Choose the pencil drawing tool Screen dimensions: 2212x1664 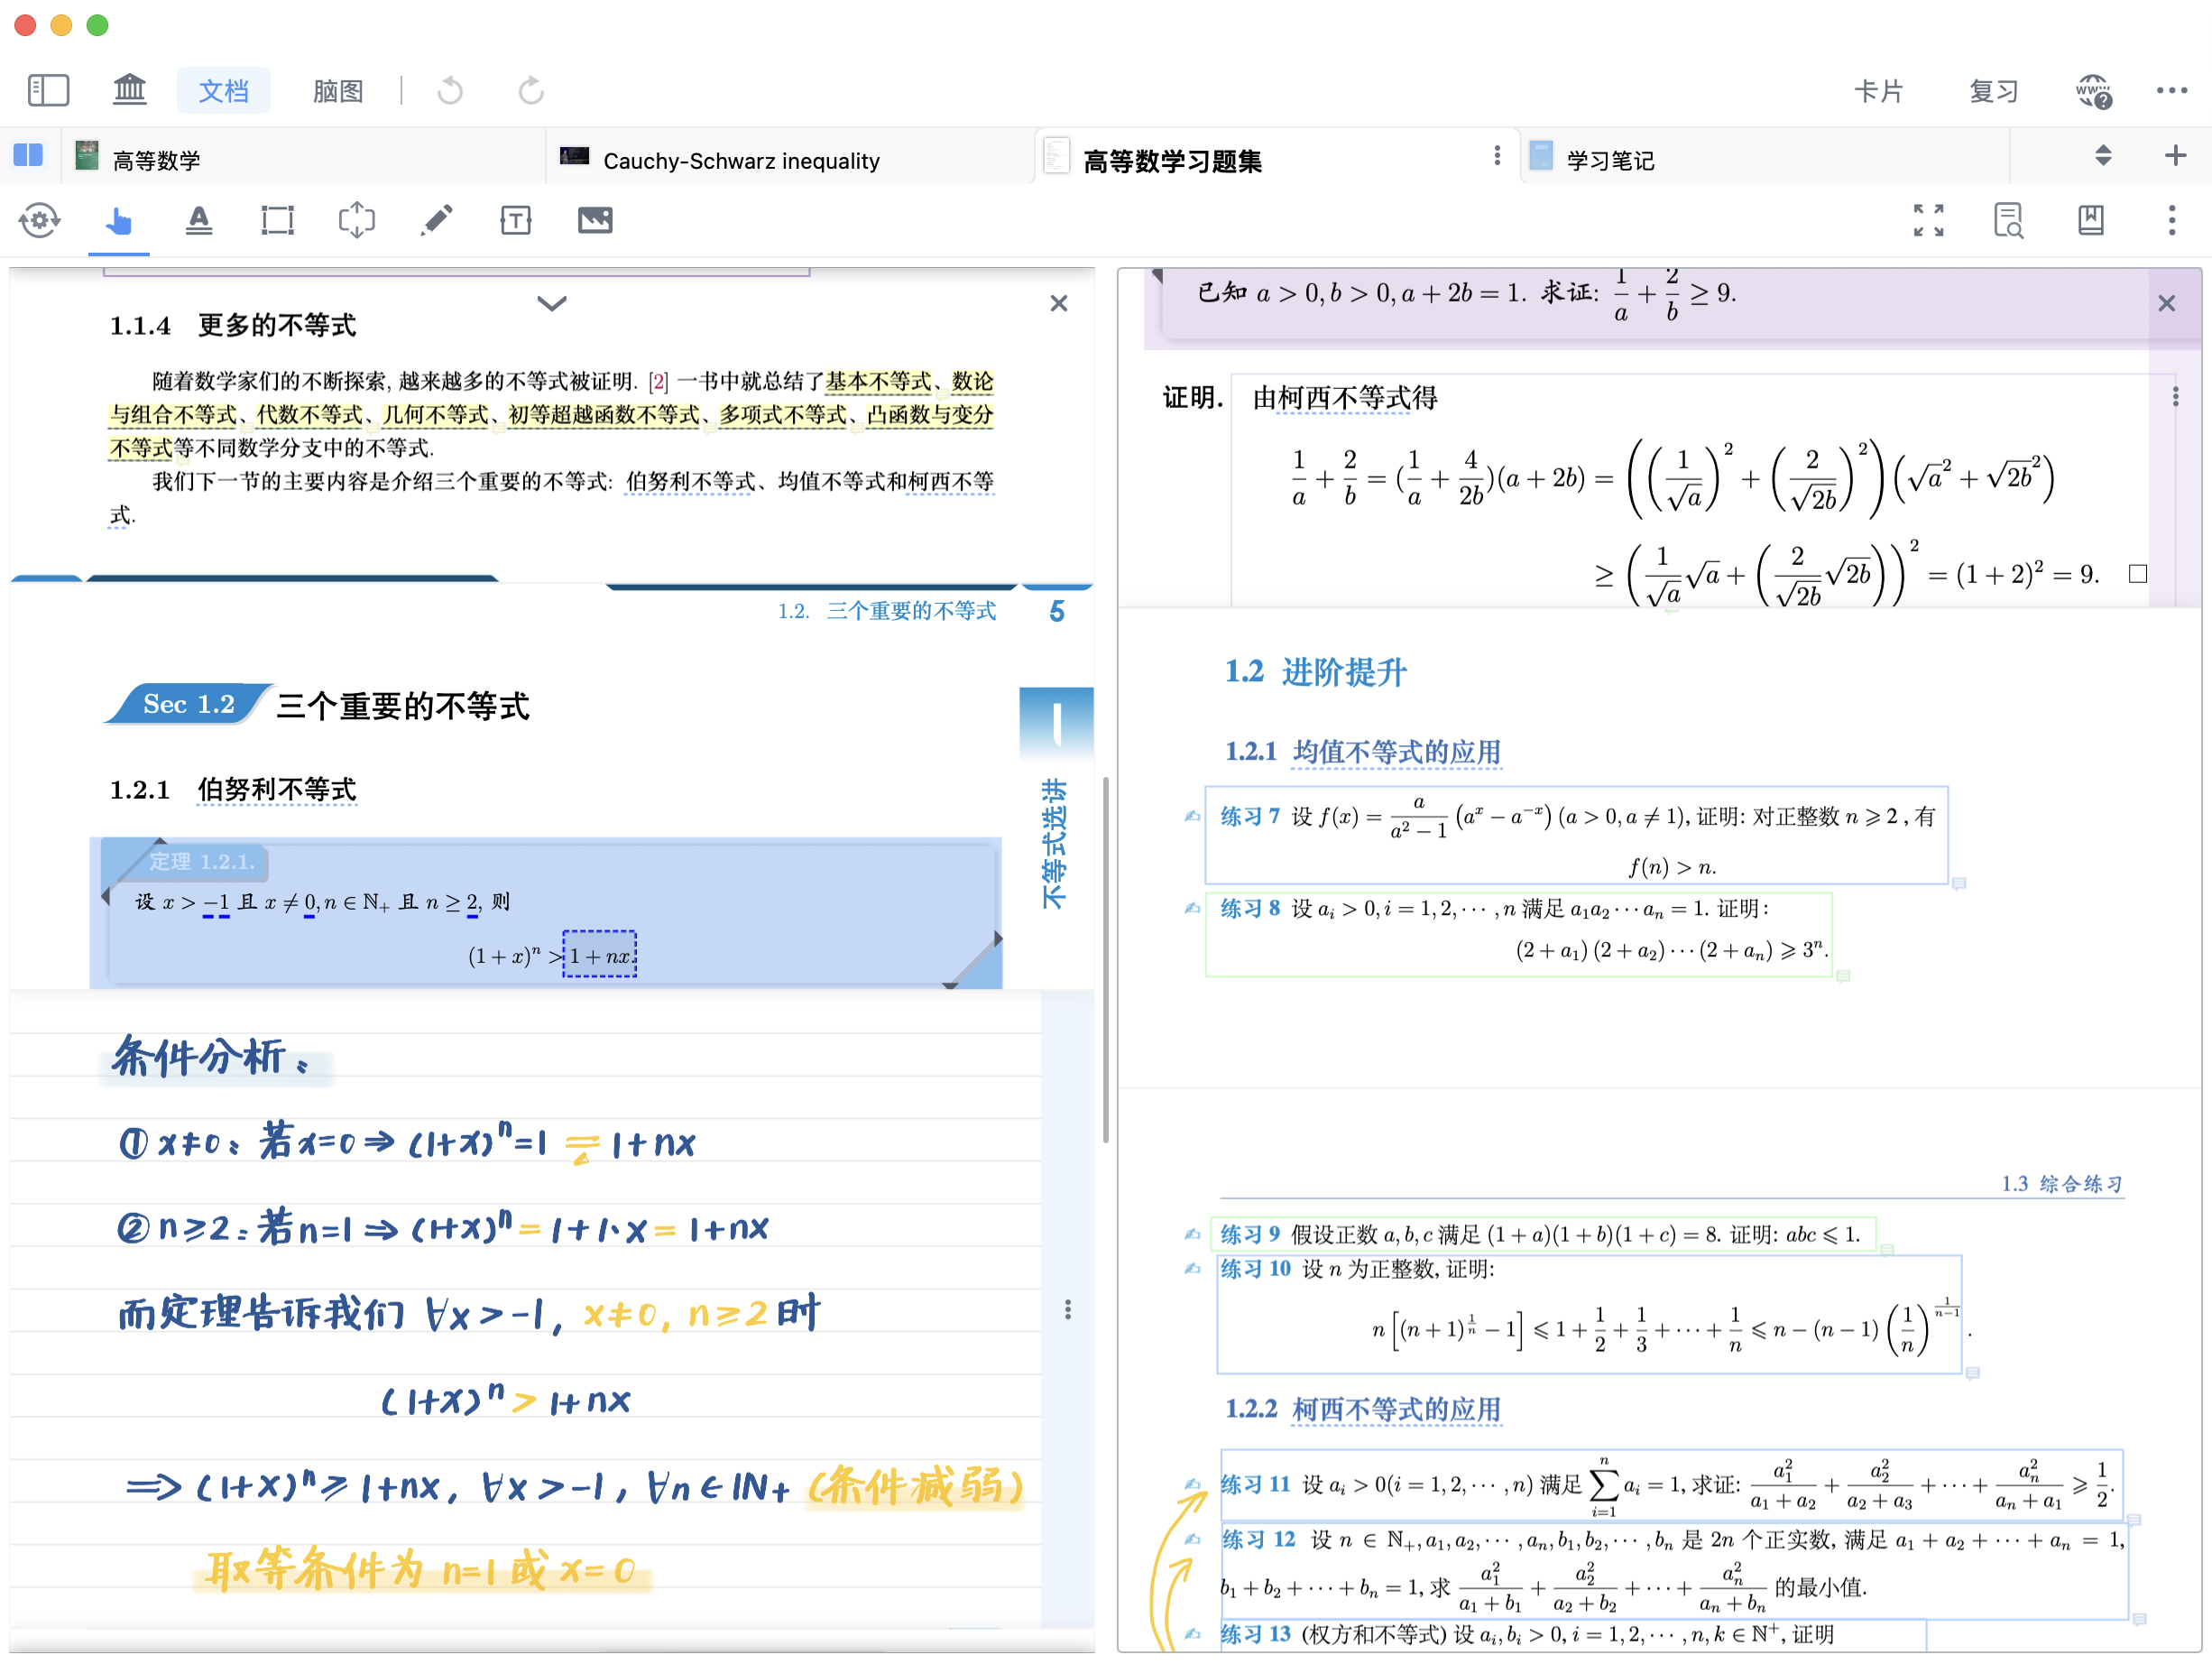436,220
